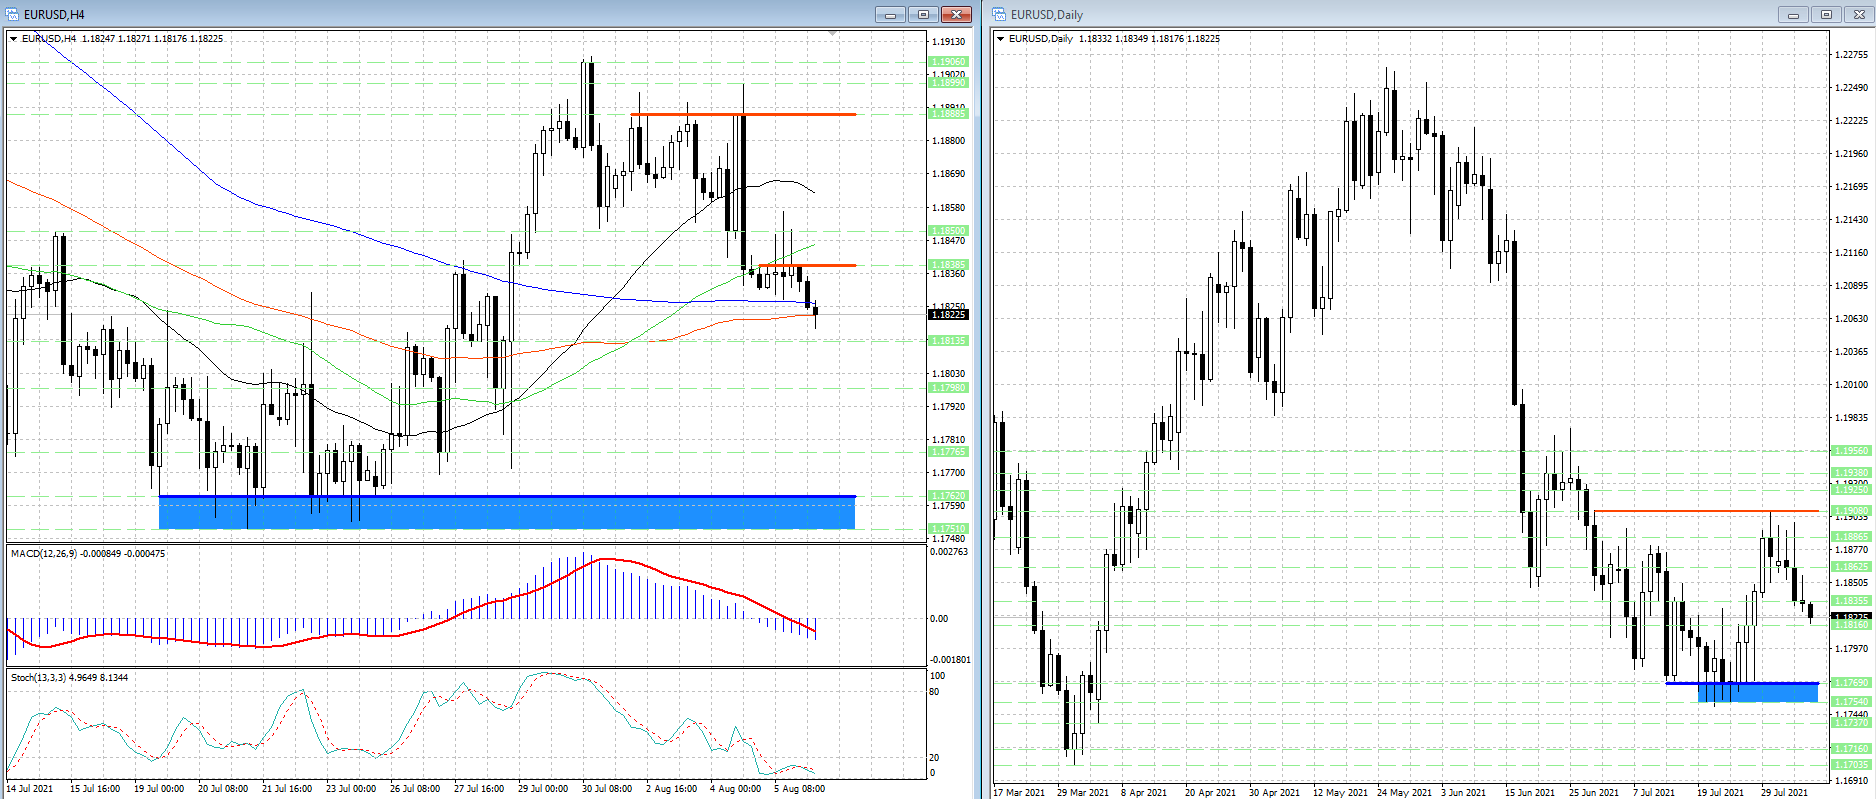
Task: Click the EURUSD,Daily window chart icon
Action: [x=999, y=14]
